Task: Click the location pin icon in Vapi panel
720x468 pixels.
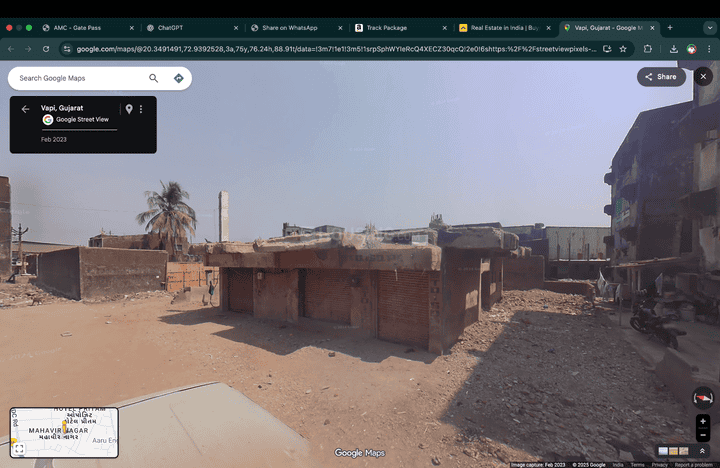Action: 129,109
